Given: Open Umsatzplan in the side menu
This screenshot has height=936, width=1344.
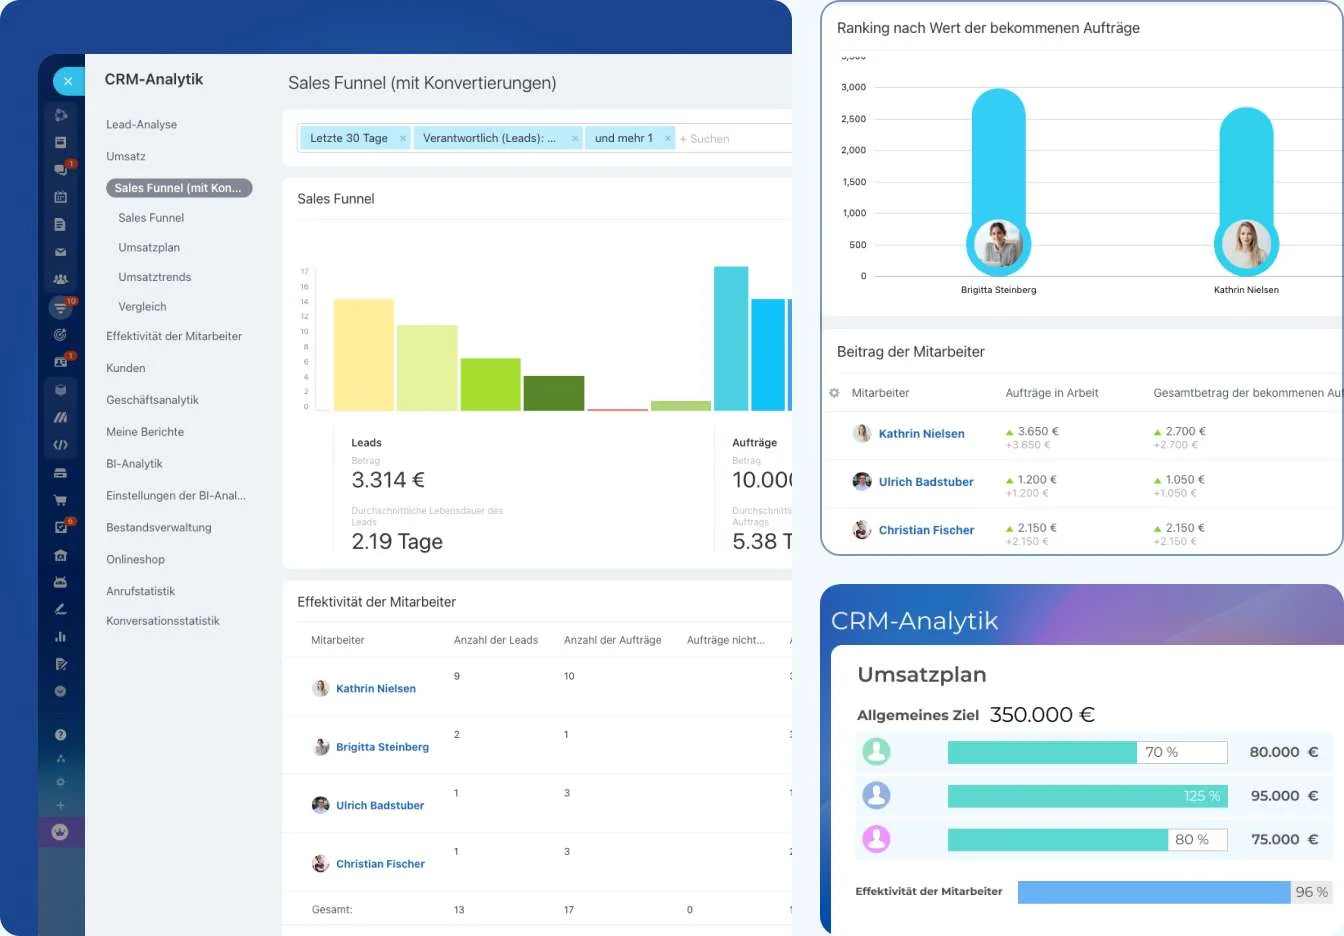Looking at the screenshot, I should pyautogui.click(x=149, y=248).
